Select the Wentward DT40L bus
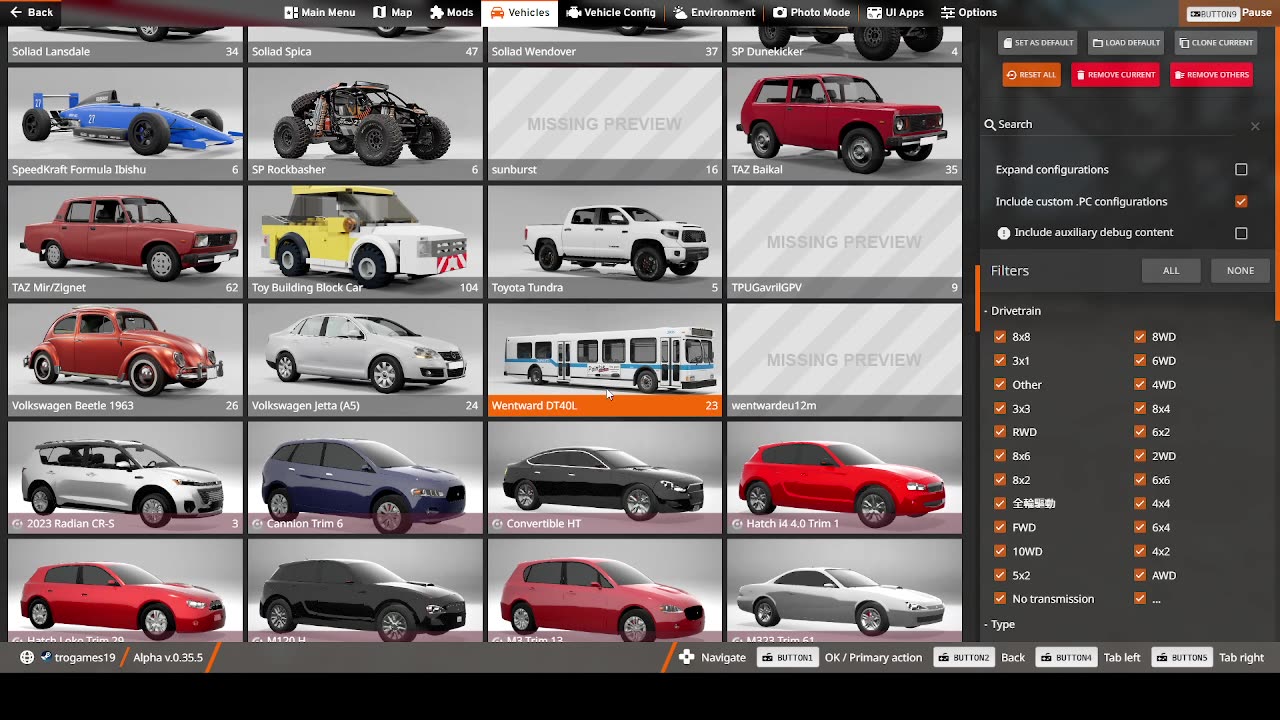This screenshot has width=1280, height=720. pos(605,359)
